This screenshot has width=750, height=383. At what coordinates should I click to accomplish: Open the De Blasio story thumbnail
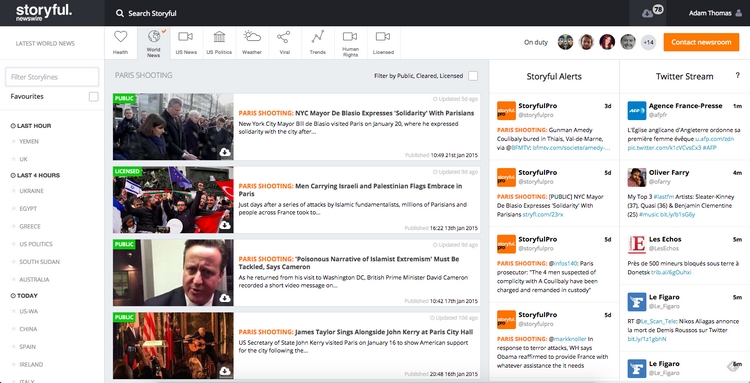tap(173, 127)
